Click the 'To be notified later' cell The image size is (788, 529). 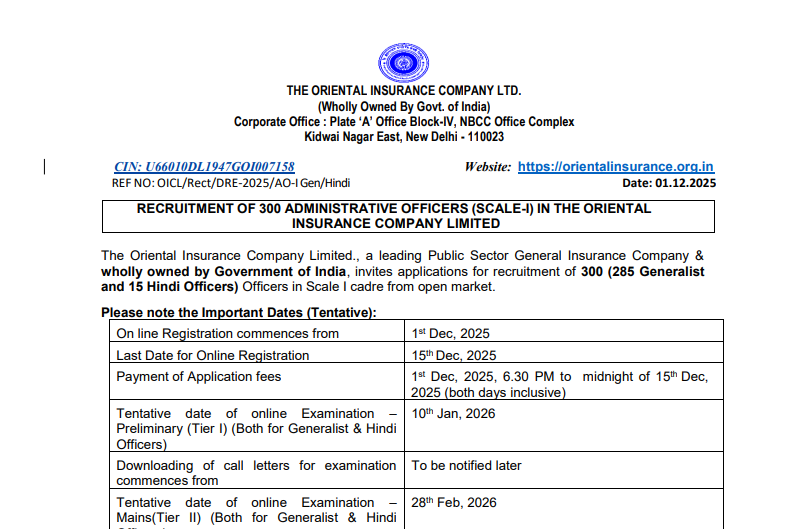point(467,465)
